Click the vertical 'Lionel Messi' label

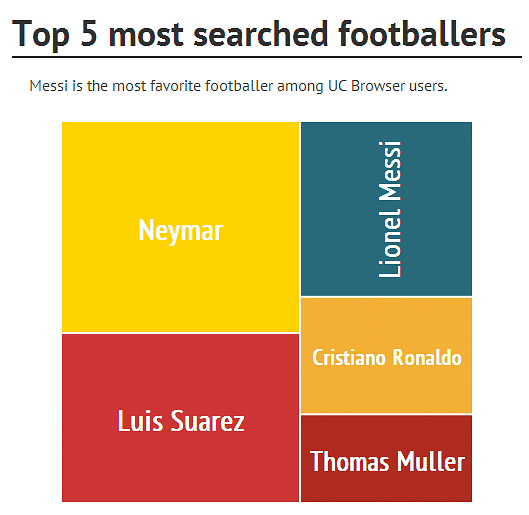[390, 209]
